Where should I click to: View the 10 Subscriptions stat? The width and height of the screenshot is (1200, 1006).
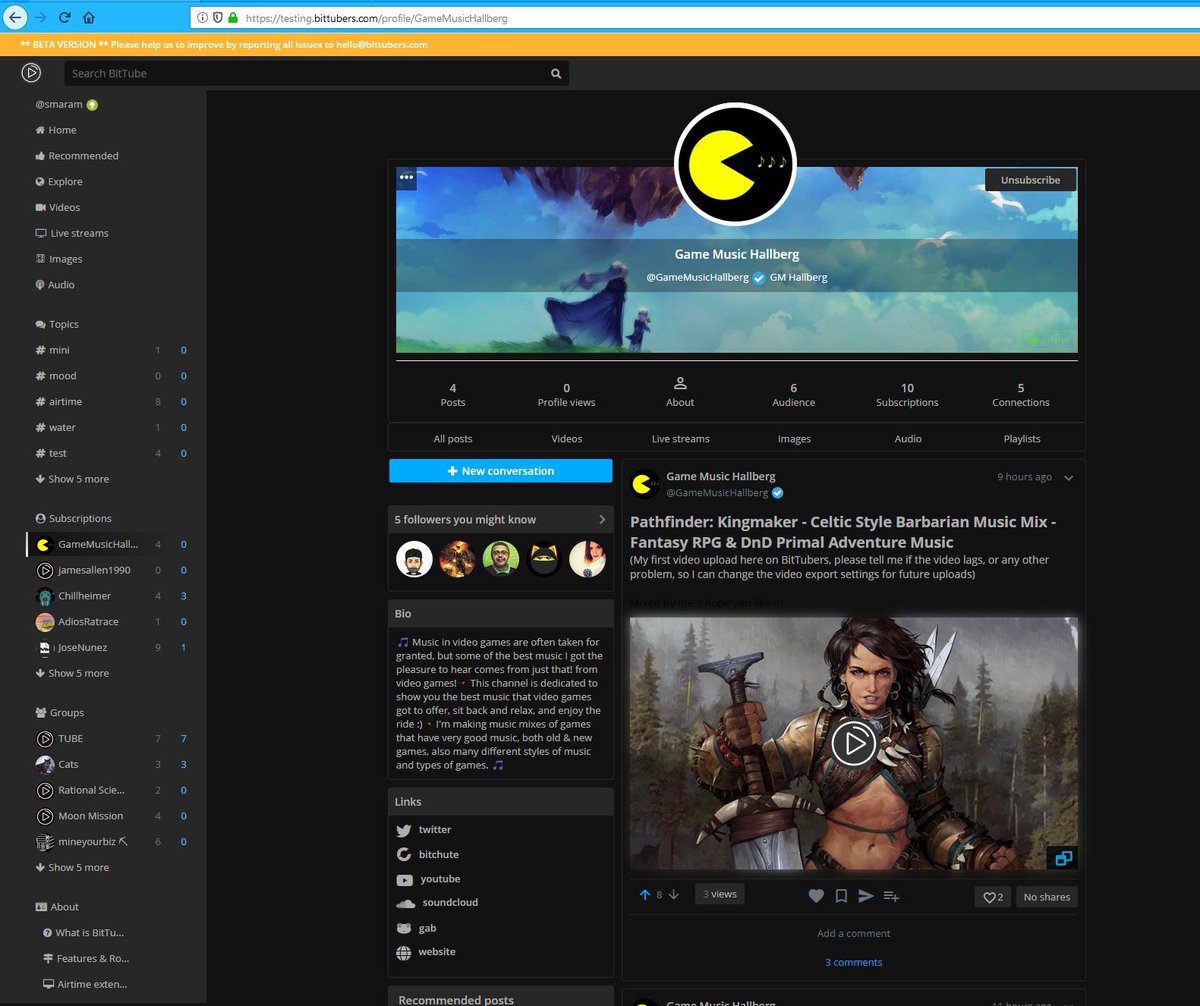[907, 394]
